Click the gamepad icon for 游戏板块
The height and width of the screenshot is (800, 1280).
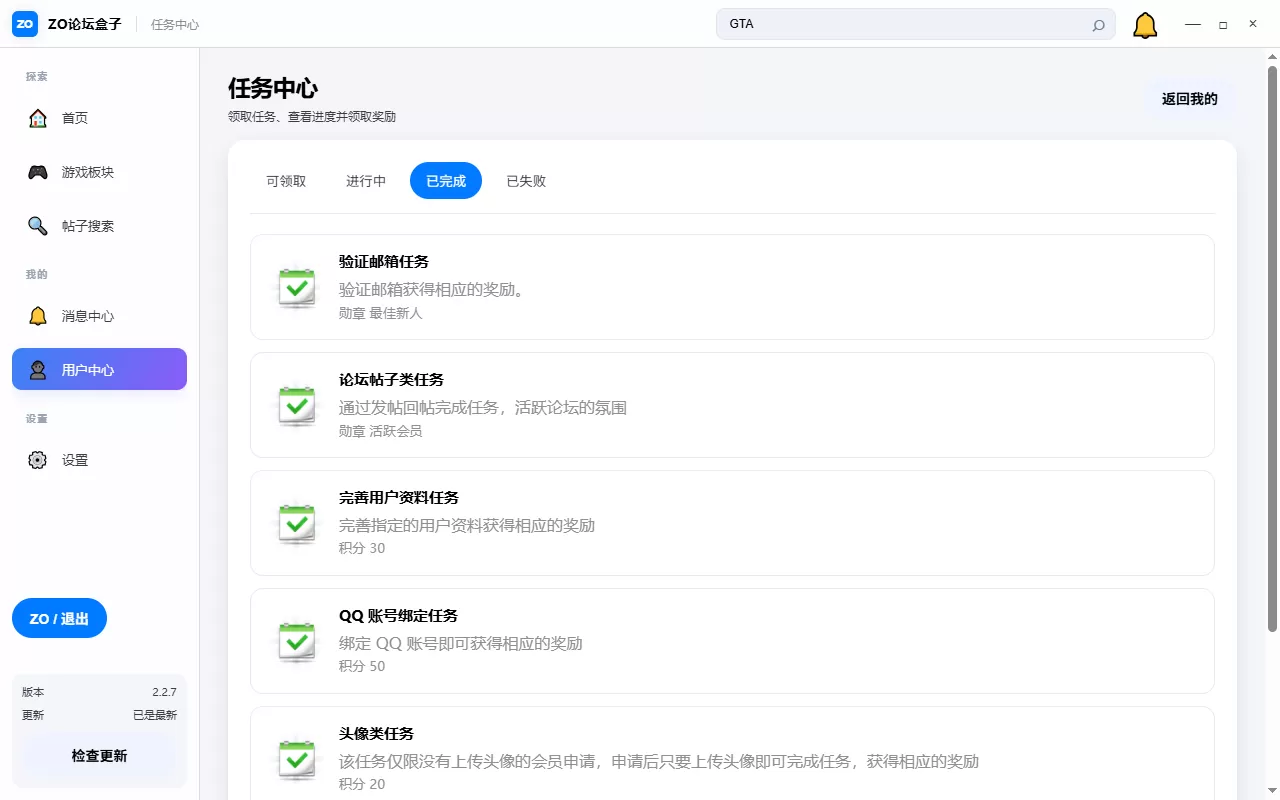coord(38,172)
